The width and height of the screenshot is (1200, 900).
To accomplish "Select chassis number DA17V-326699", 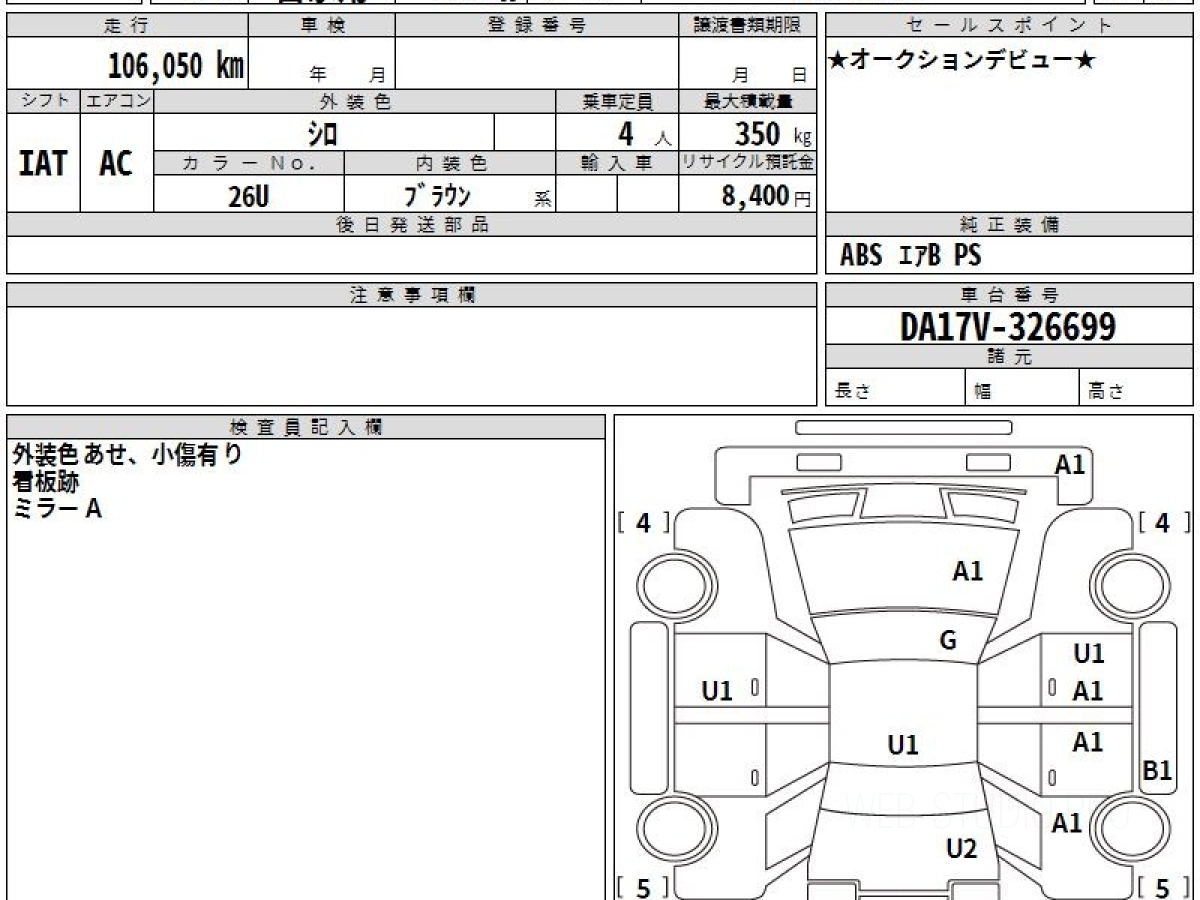I will 1008,326.
